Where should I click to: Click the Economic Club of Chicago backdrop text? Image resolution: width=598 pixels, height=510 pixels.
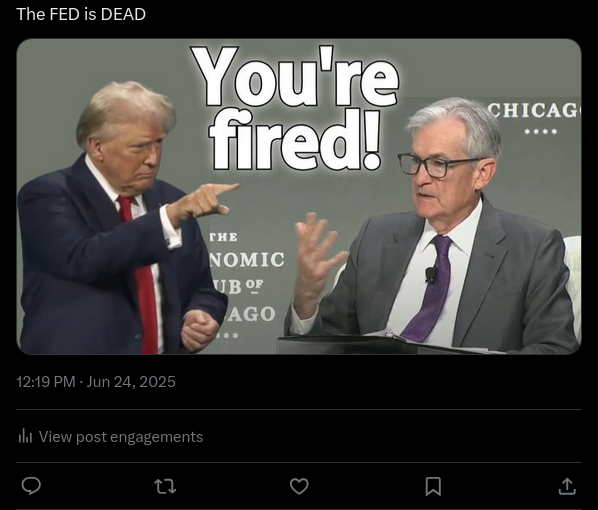click(x=244, y=275)
